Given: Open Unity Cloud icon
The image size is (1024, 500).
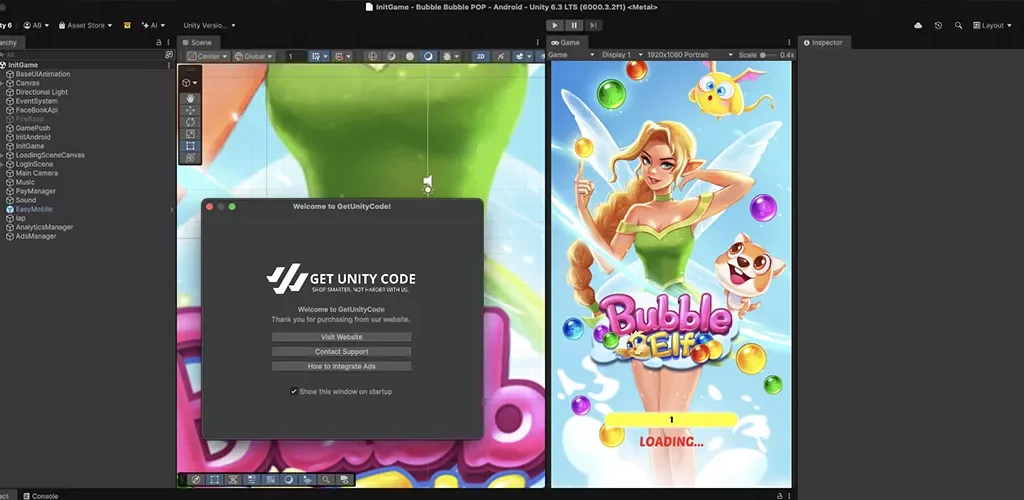Looking at the screenshot, I should point(918,25).
